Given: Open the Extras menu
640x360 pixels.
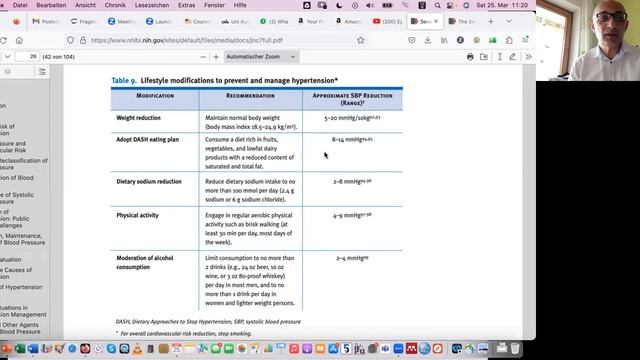Looking at the screenshot, I should tap(187, 5).
